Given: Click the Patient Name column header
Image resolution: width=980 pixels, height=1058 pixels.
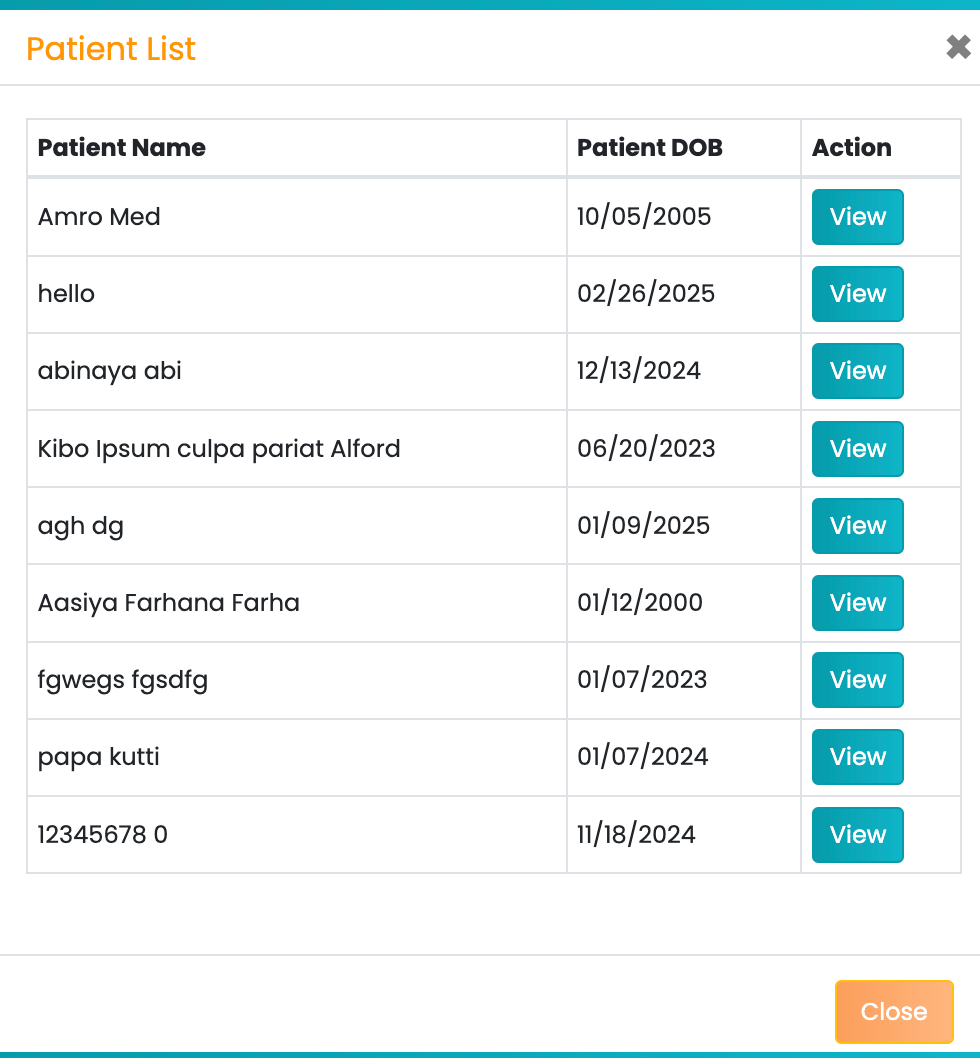Looking at the screenshot, I should pos(122,148).
